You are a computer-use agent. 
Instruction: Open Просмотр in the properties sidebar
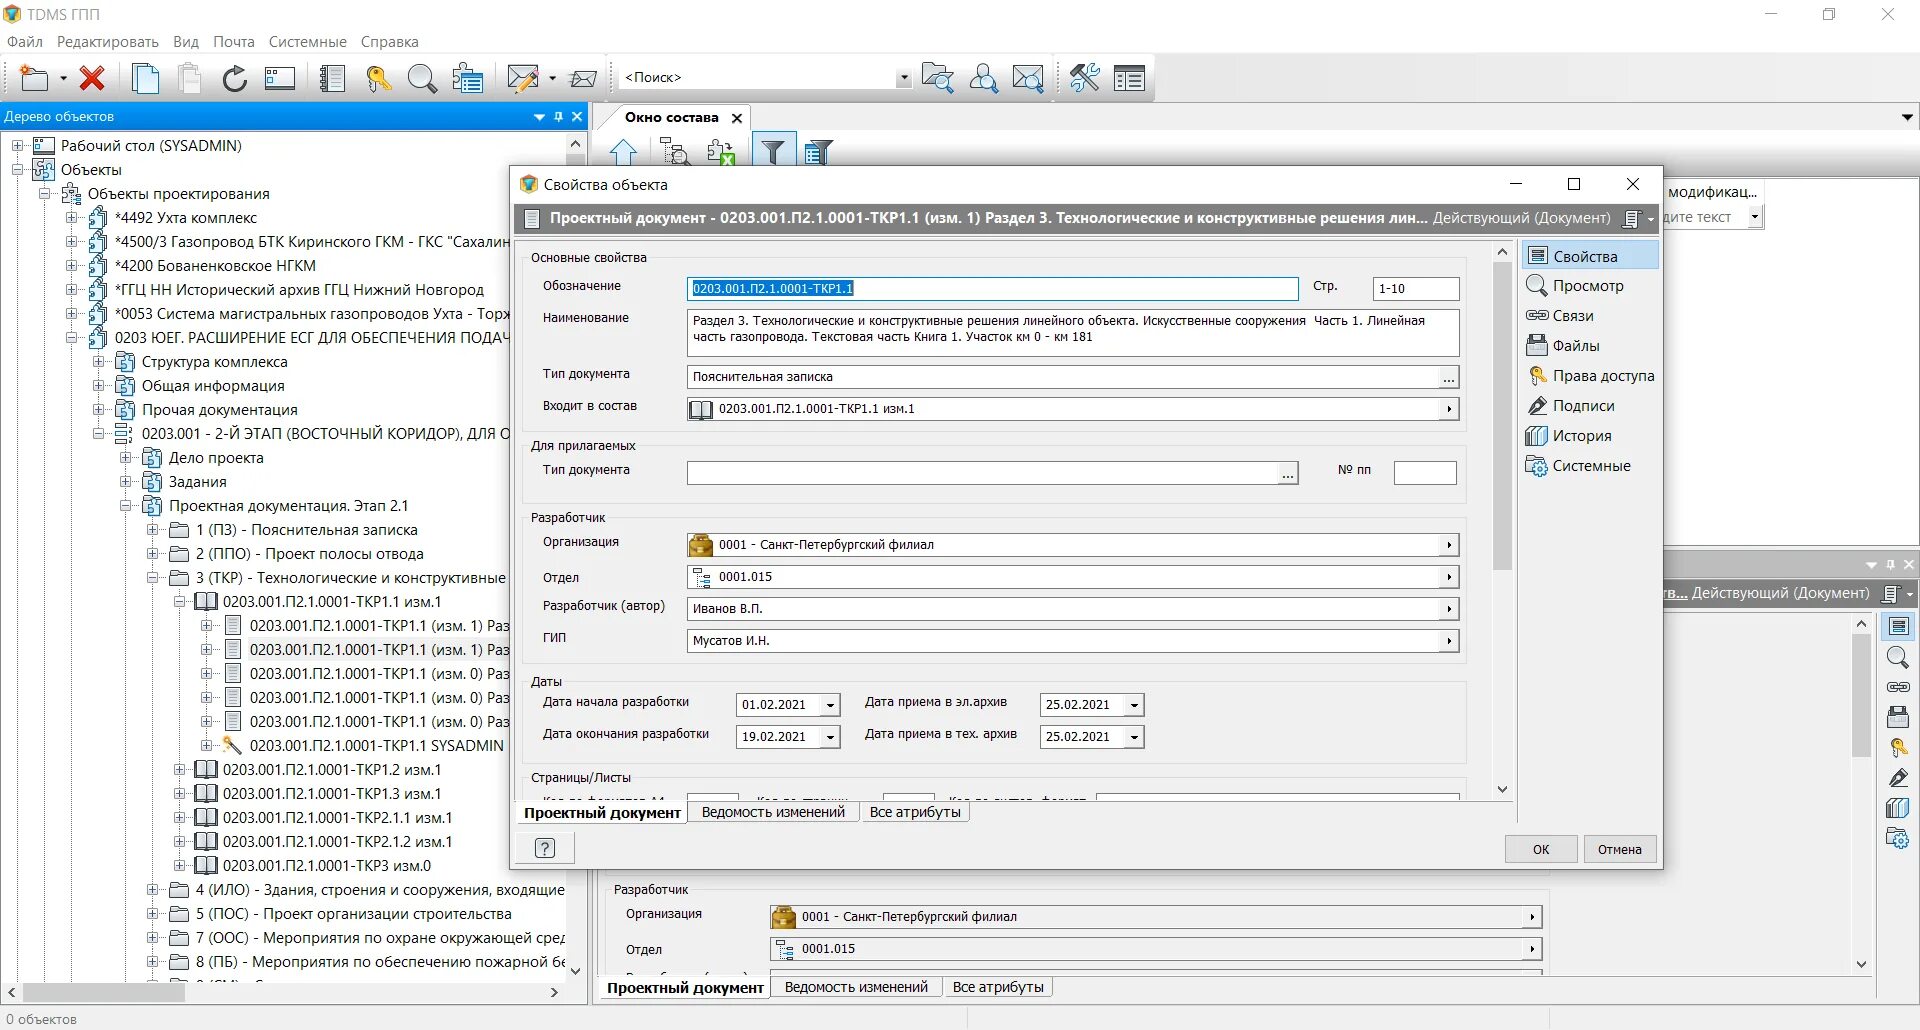[x=1588, y=286]
